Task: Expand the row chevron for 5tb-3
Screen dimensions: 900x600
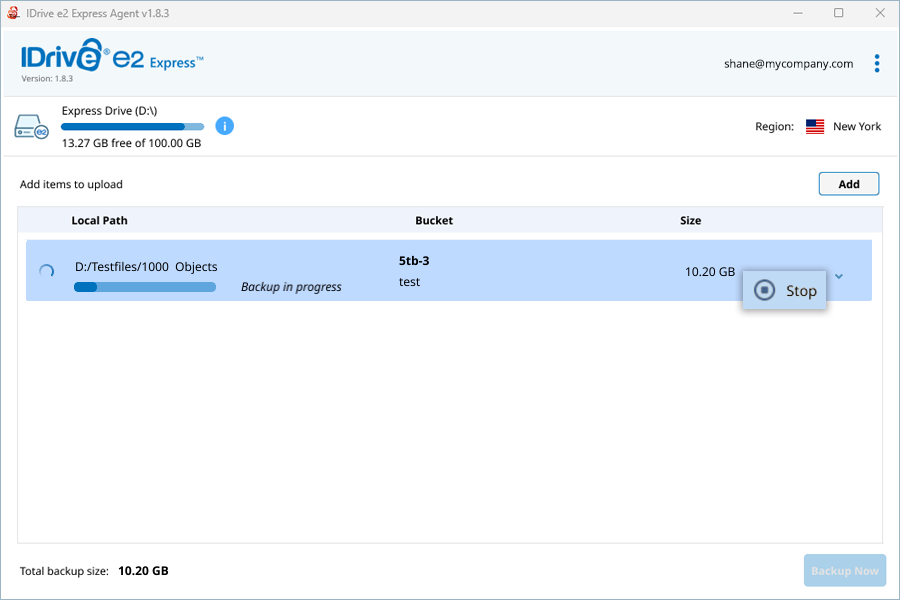Action: pos(839,276)
